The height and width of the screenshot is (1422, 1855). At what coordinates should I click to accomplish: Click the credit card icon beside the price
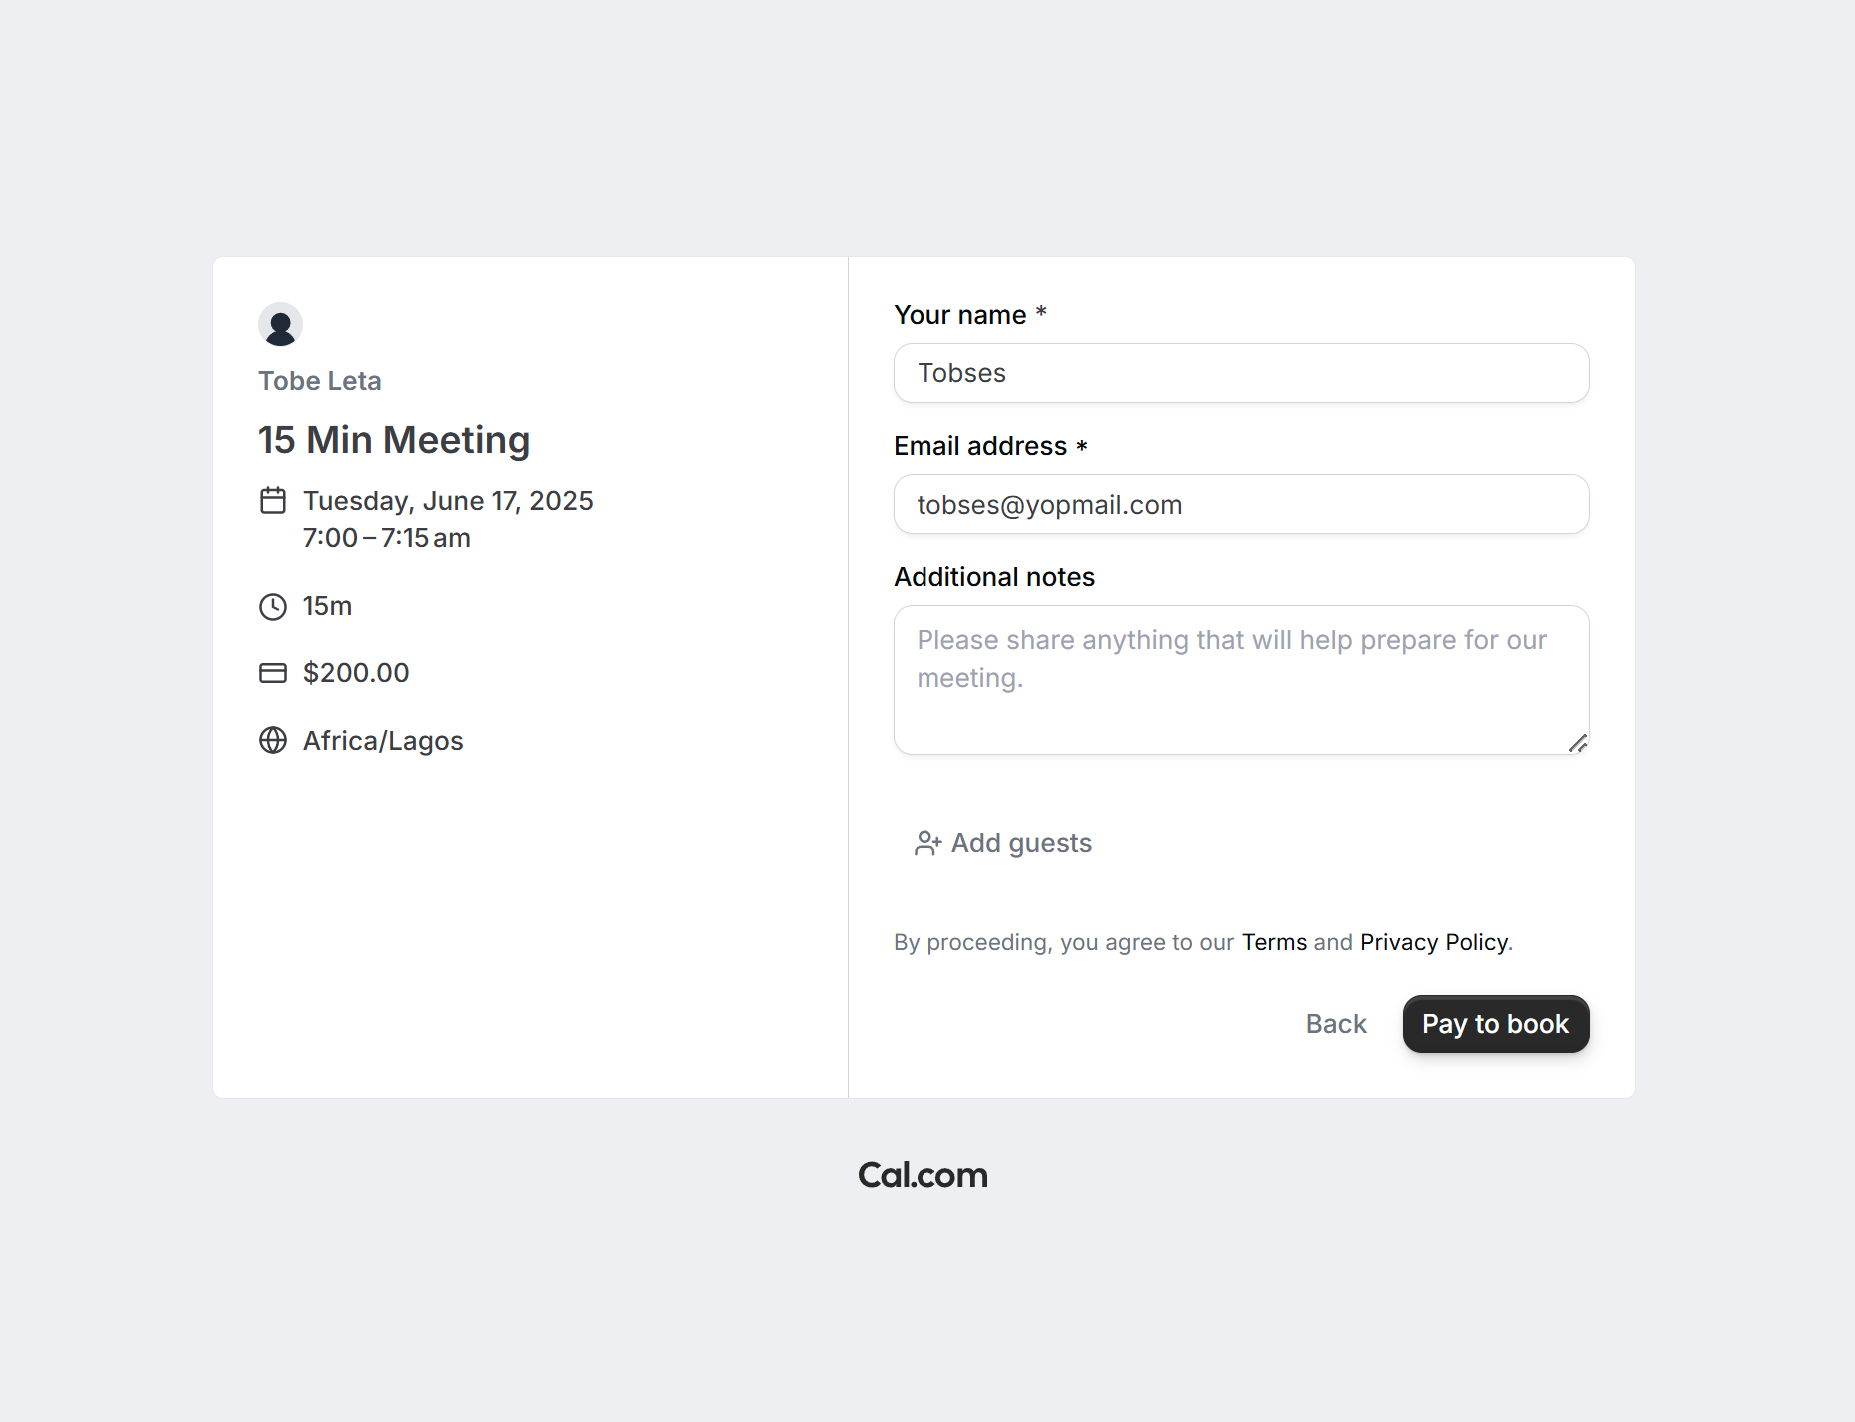[273, 673]
